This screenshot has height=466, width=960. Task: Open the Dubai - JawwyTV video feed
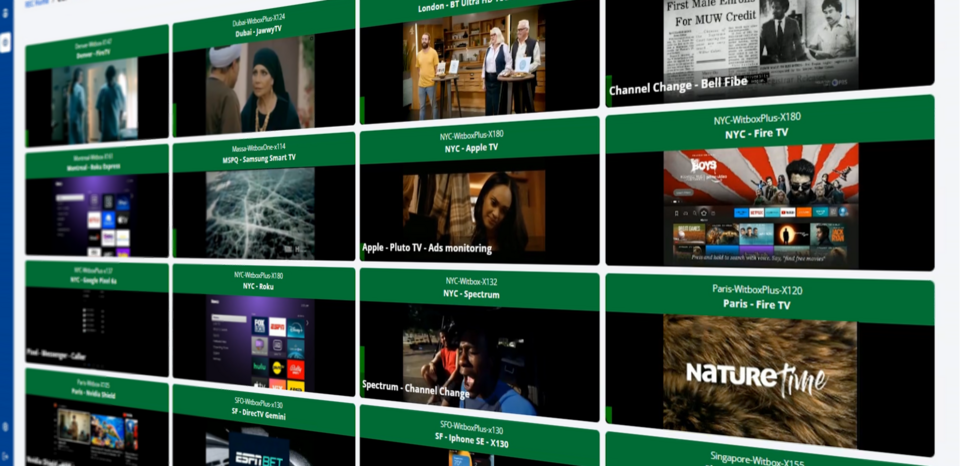[260, 84]
